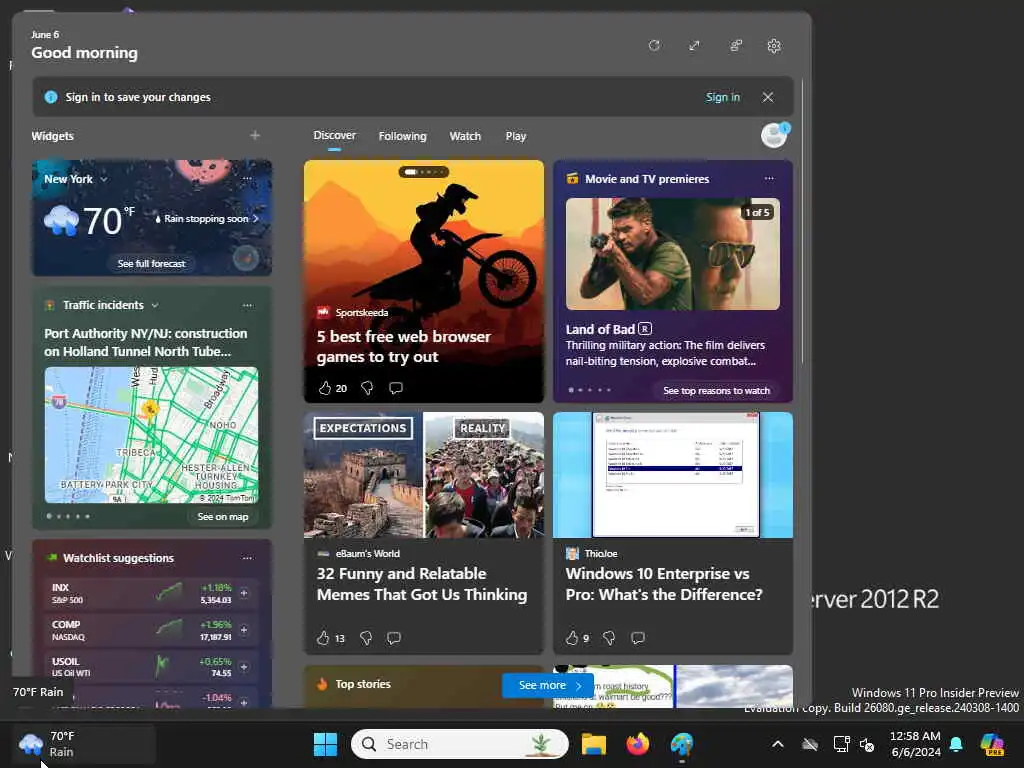Open the Land of Bad movie image
The height and width of the screenshot is (768, 1024).
tap(673, 254)
